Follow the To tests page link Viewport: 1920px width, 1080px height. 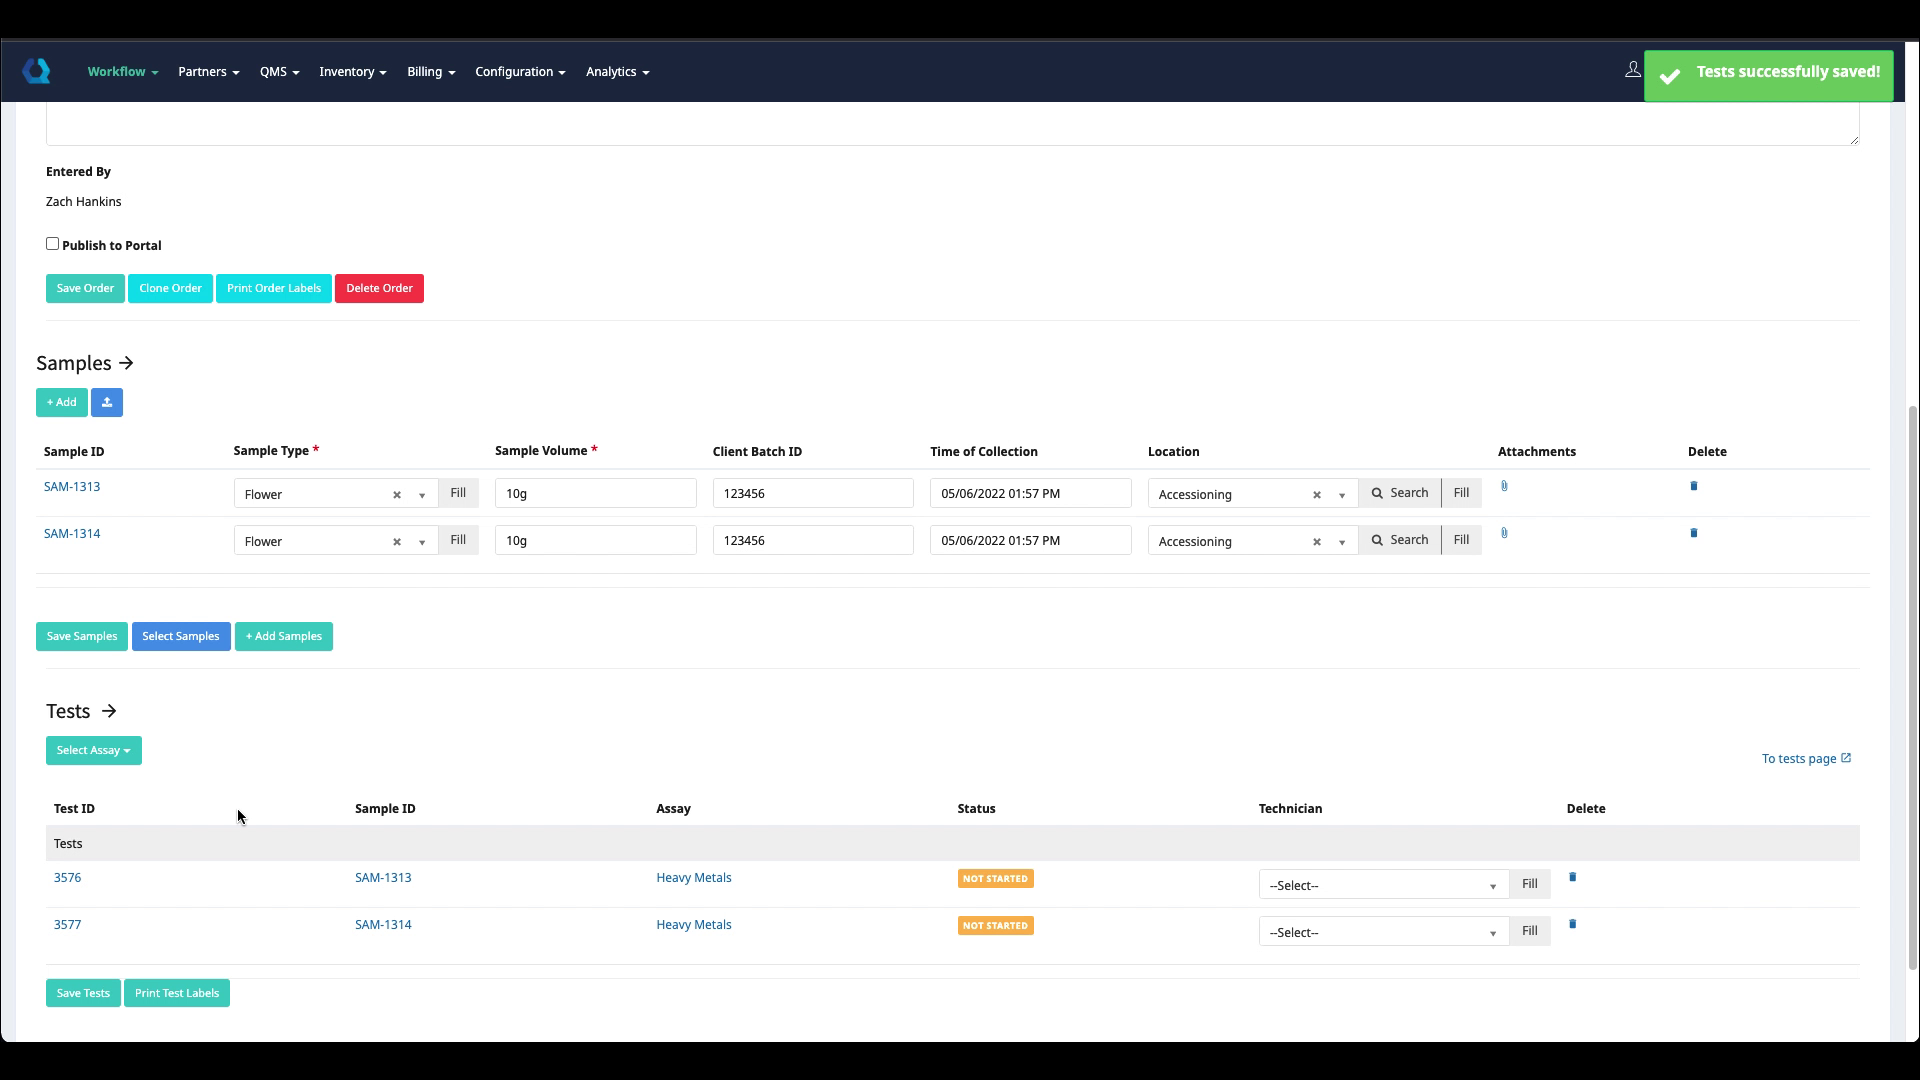1805,759
